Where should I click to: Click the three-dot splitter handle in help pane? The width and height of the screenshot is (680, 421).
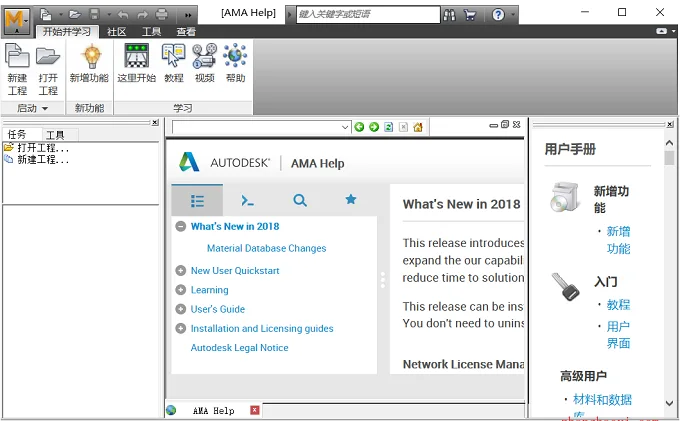pos(382,280)
